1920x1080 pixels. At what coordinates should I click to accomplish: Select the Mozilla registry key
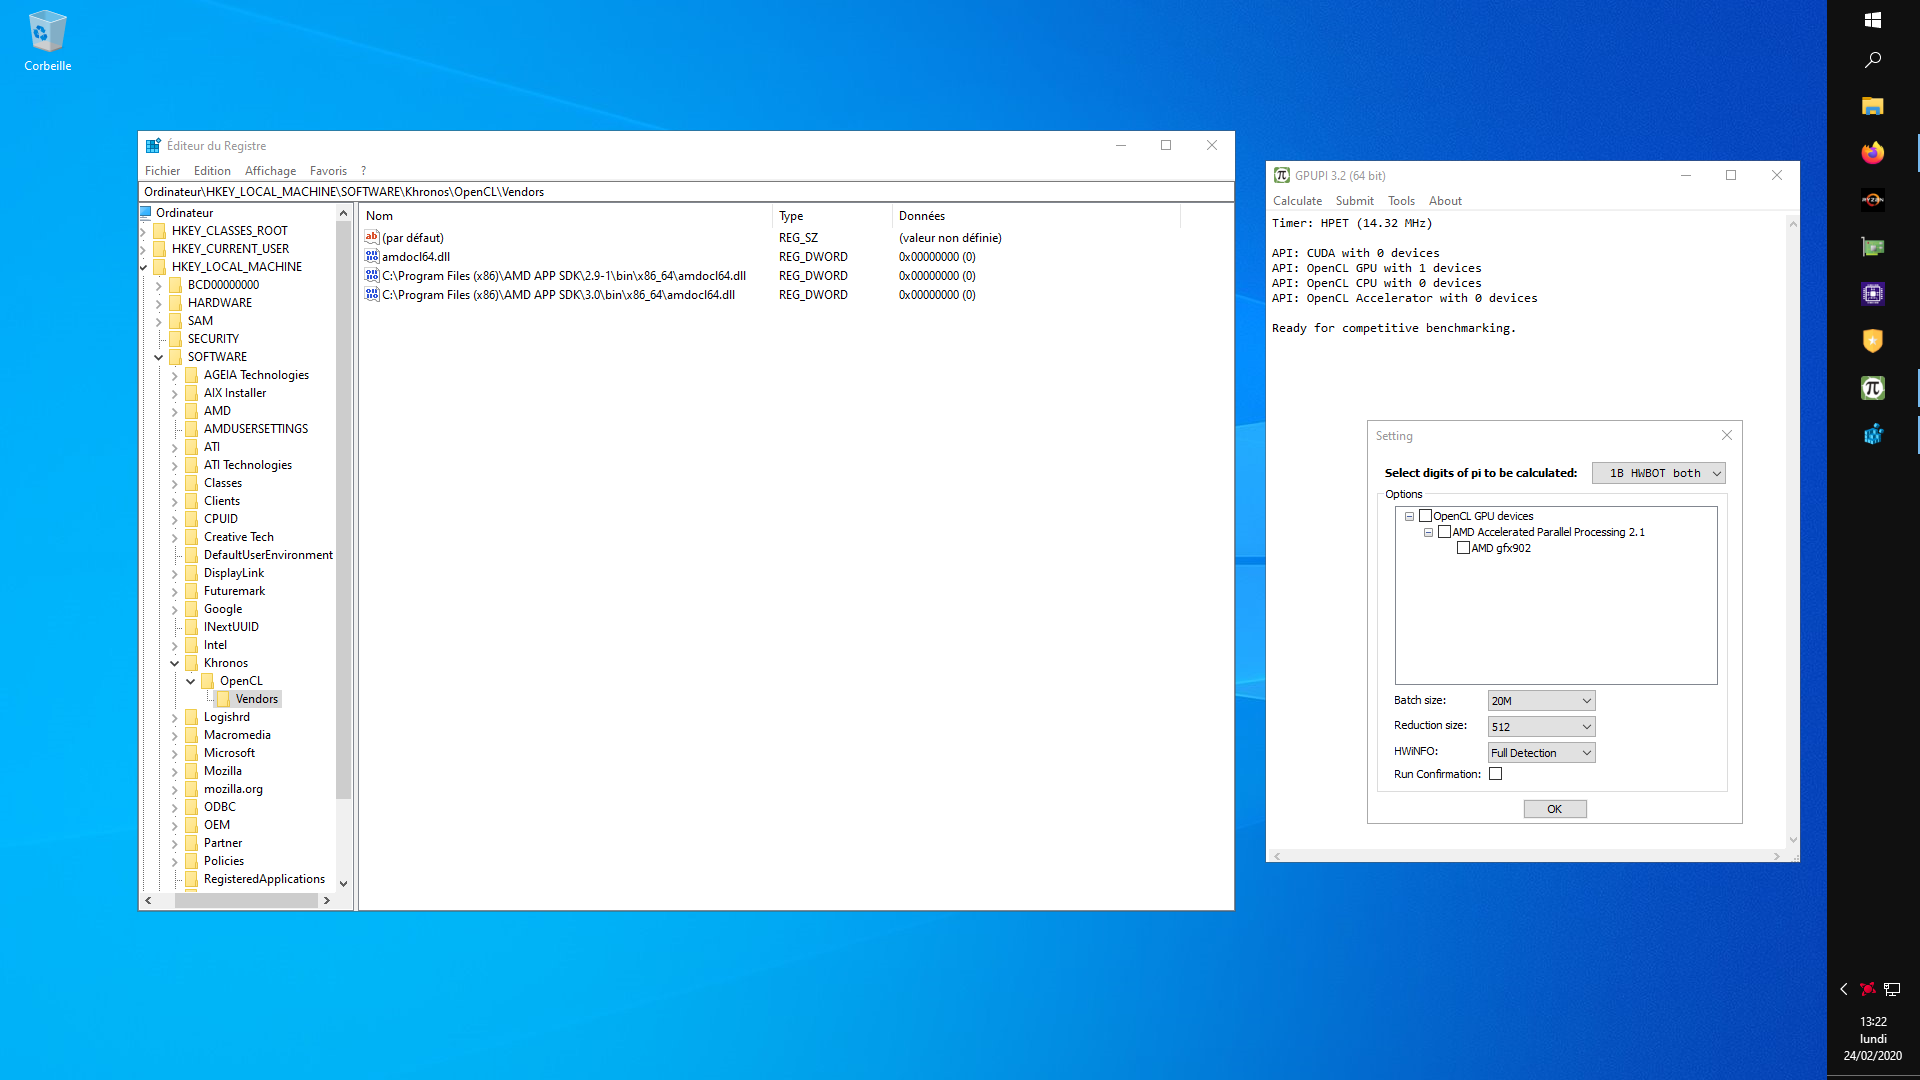point(222,771)
